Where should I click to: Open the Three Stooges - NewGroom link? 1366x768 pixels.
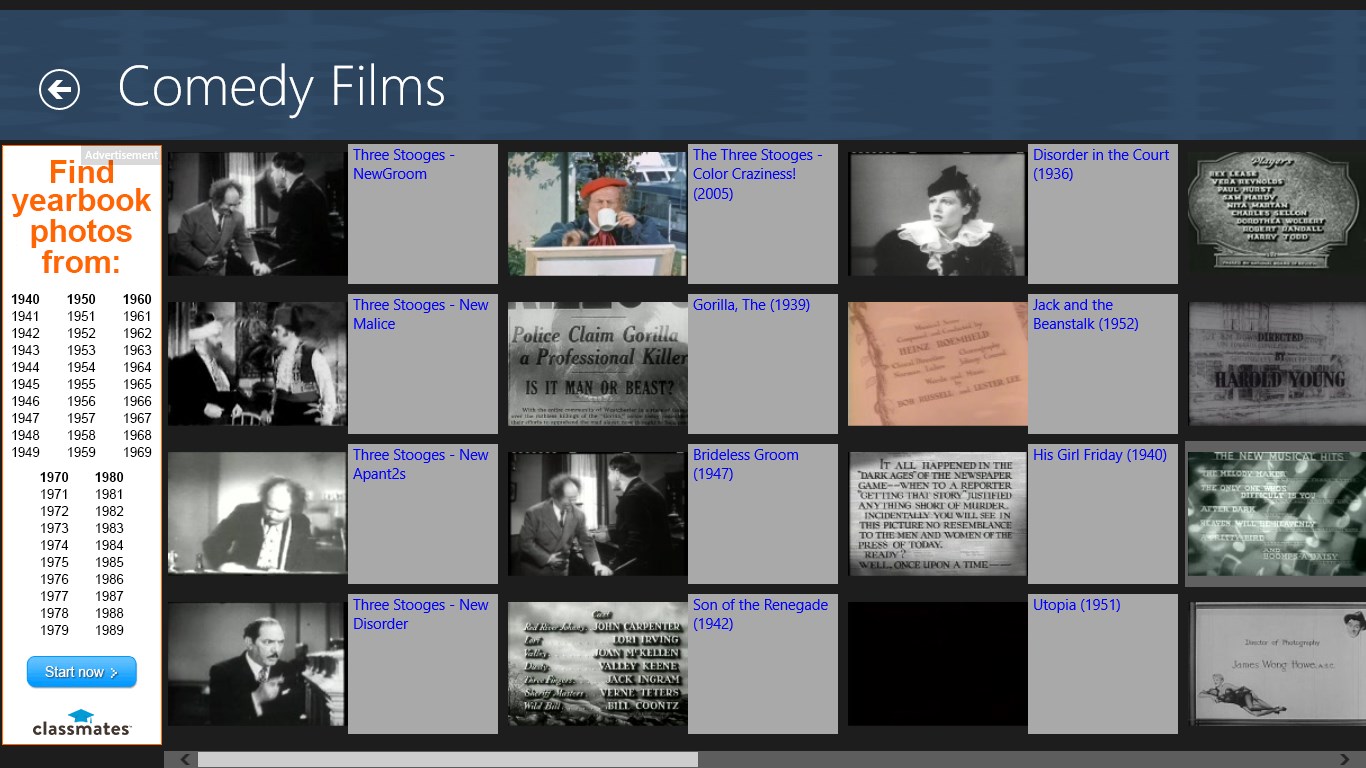point(404,164)
